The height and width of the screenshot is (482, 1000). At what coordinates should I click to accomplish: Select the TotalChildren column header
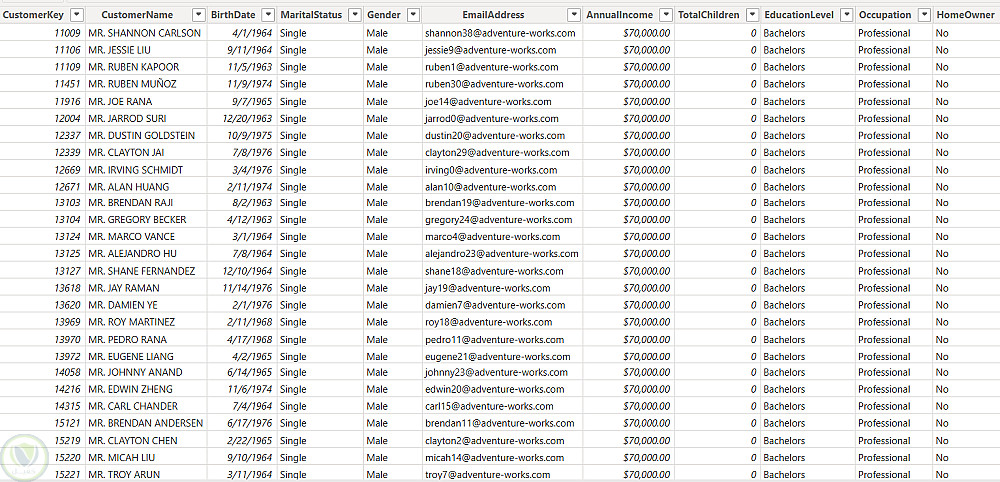(x=709, y=15)
